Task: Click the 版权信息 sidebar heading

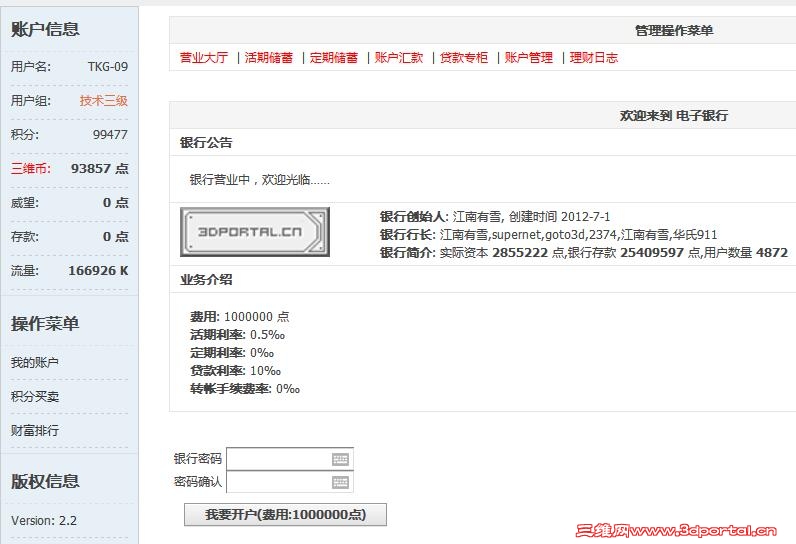Action: [45, 481]
